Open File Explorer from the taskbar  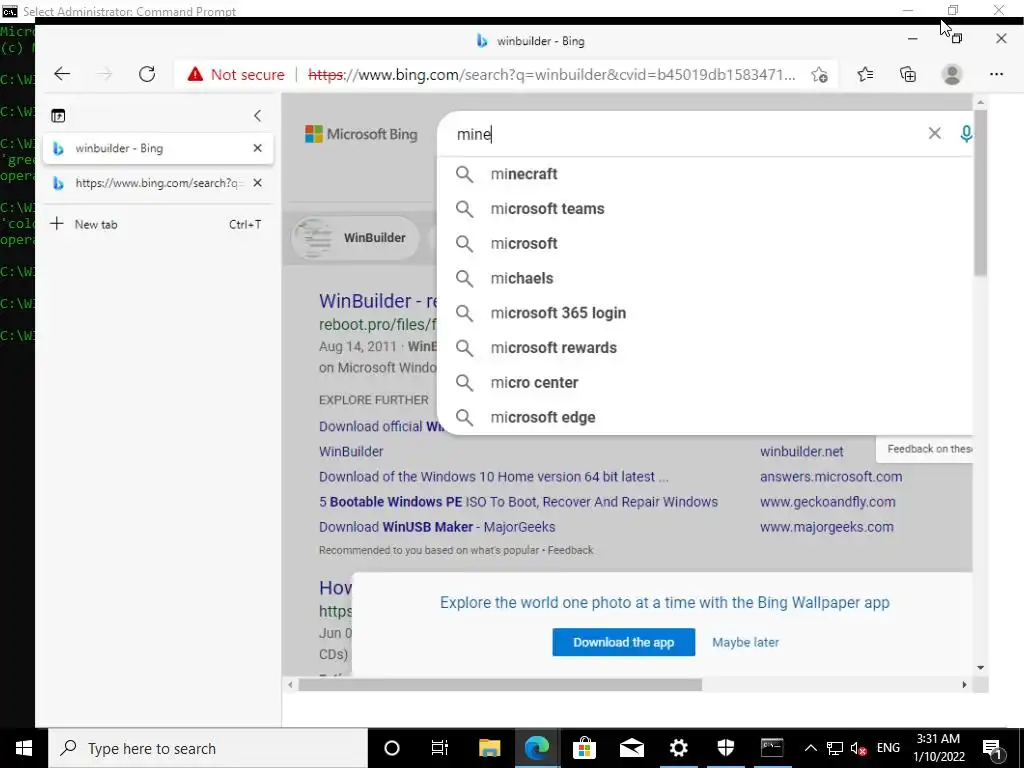pos(489,748)
